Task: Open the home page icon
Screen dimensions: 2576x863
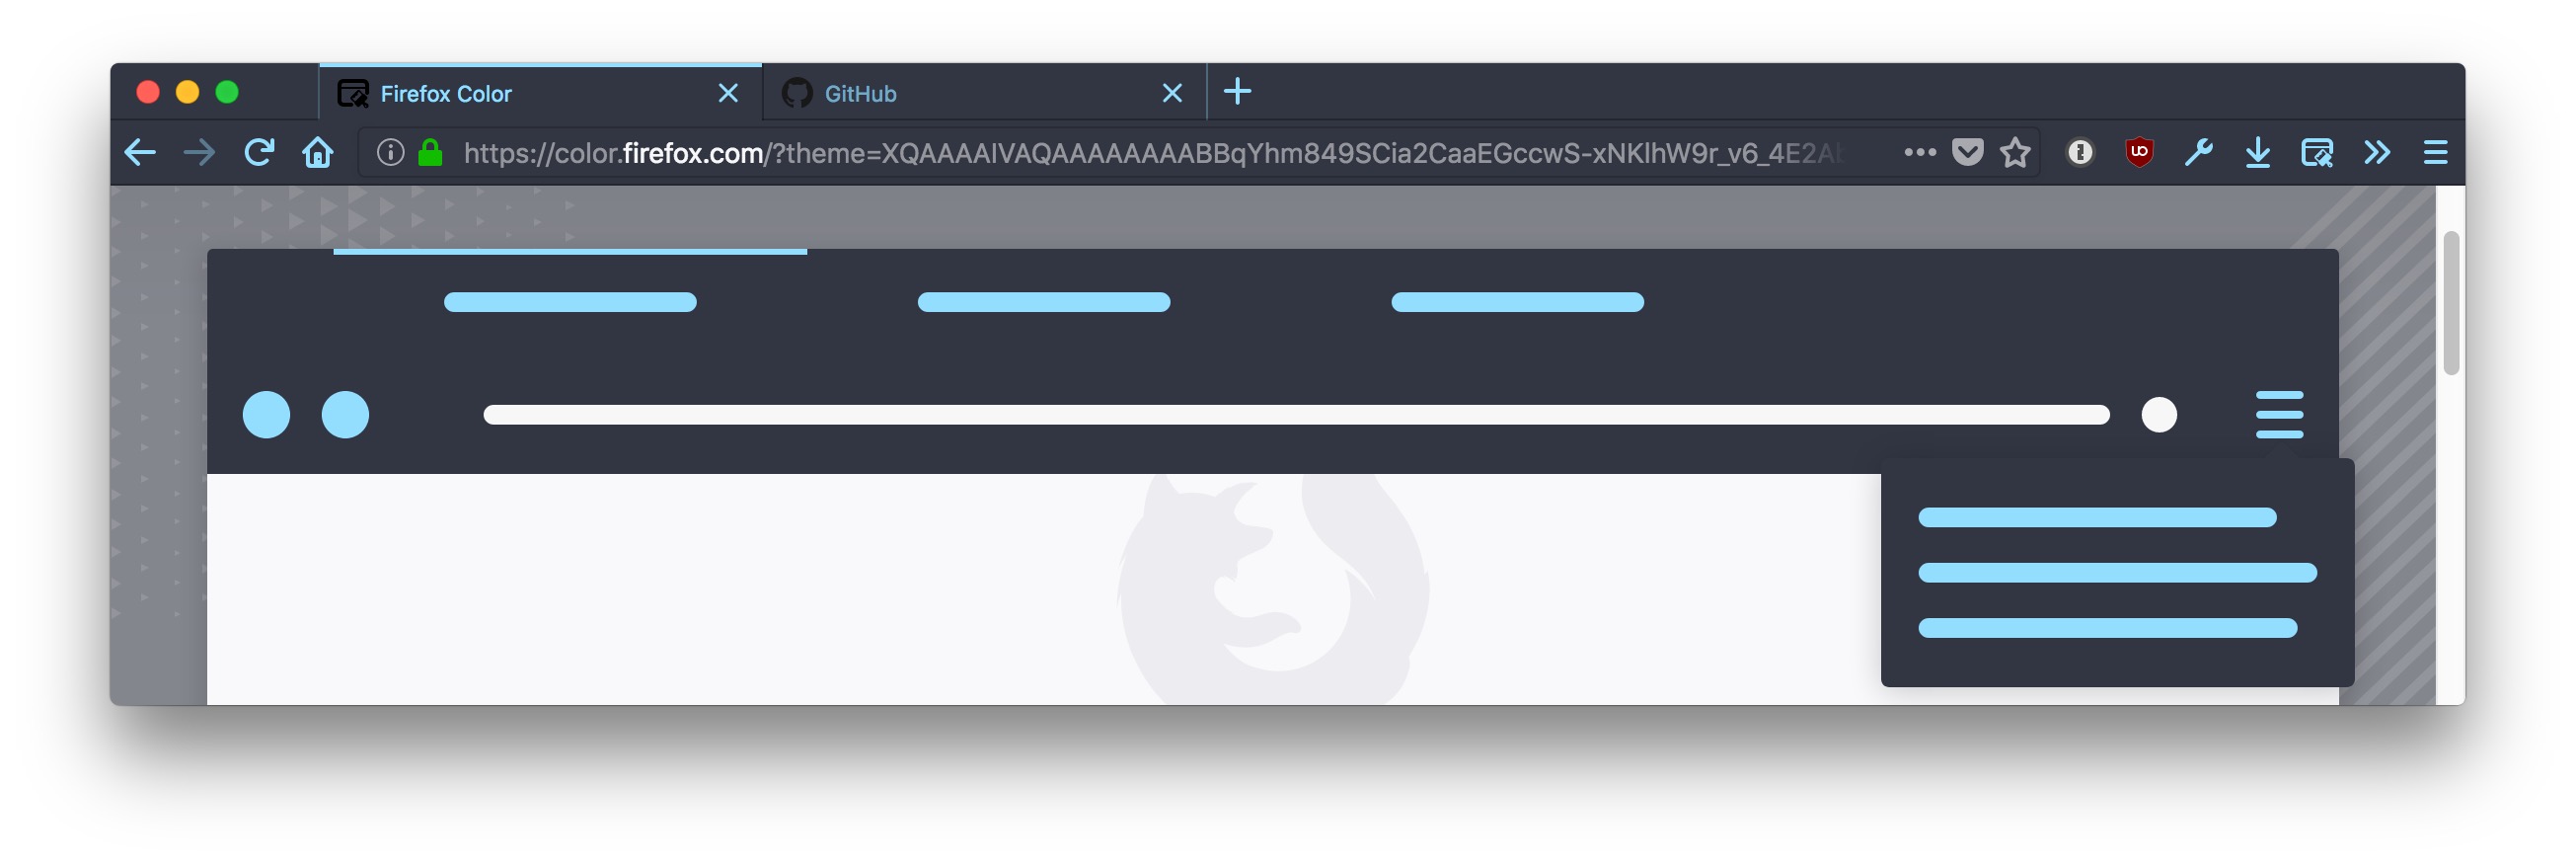Action: 318,152
